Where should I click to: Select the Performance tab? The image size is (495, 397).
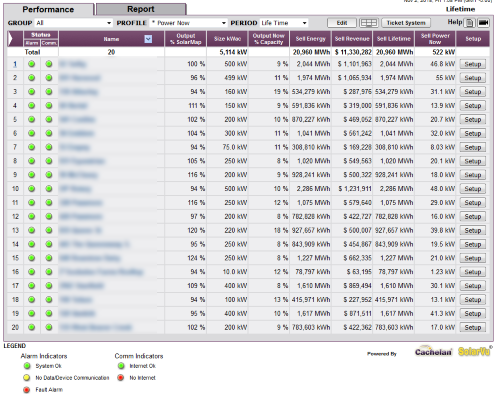click(x=48, y=9)
